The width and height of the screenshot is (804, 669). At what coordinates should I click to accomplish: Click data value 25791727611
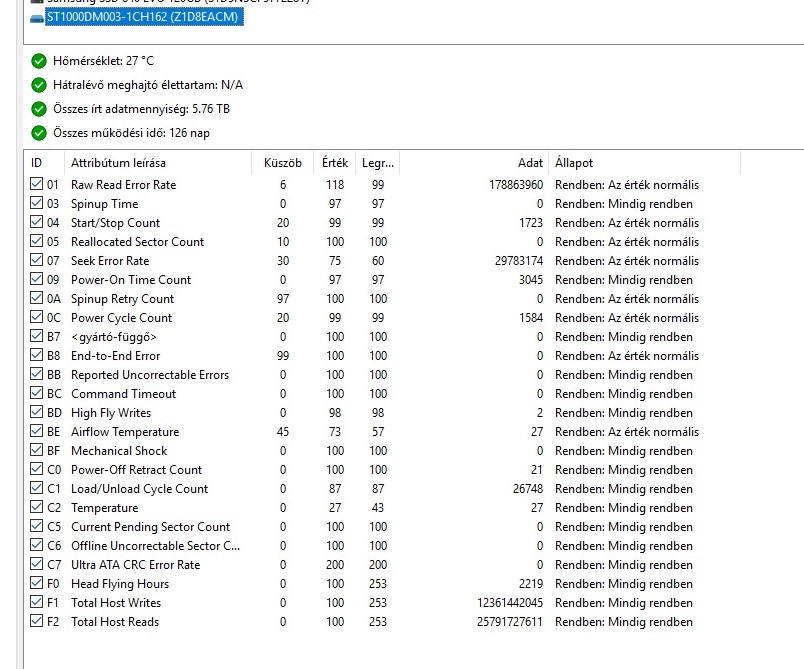pyautogui.click(x=510, y=622)
